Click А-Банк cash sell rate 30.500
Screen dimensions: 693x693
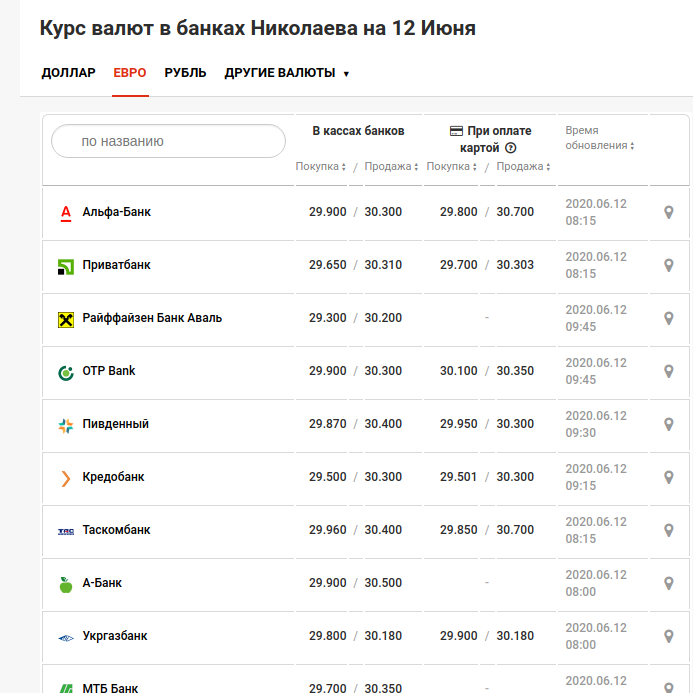point(383,583)
